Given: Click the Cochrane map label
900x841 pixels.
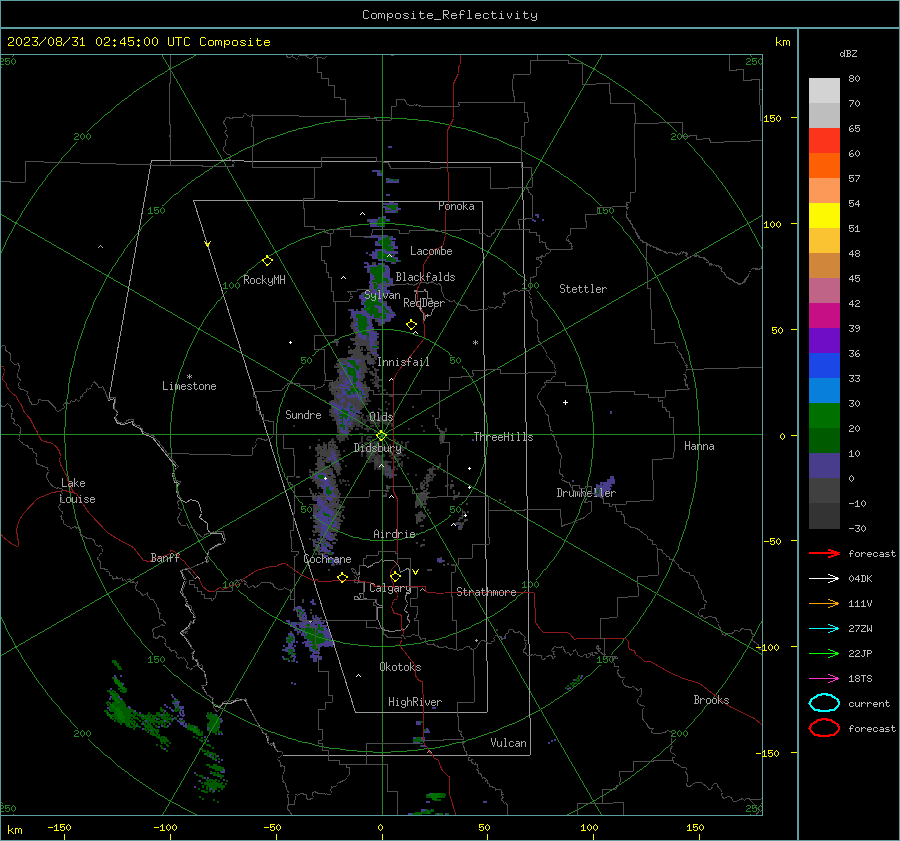Looking at the screenshot, I should (327, 559).
